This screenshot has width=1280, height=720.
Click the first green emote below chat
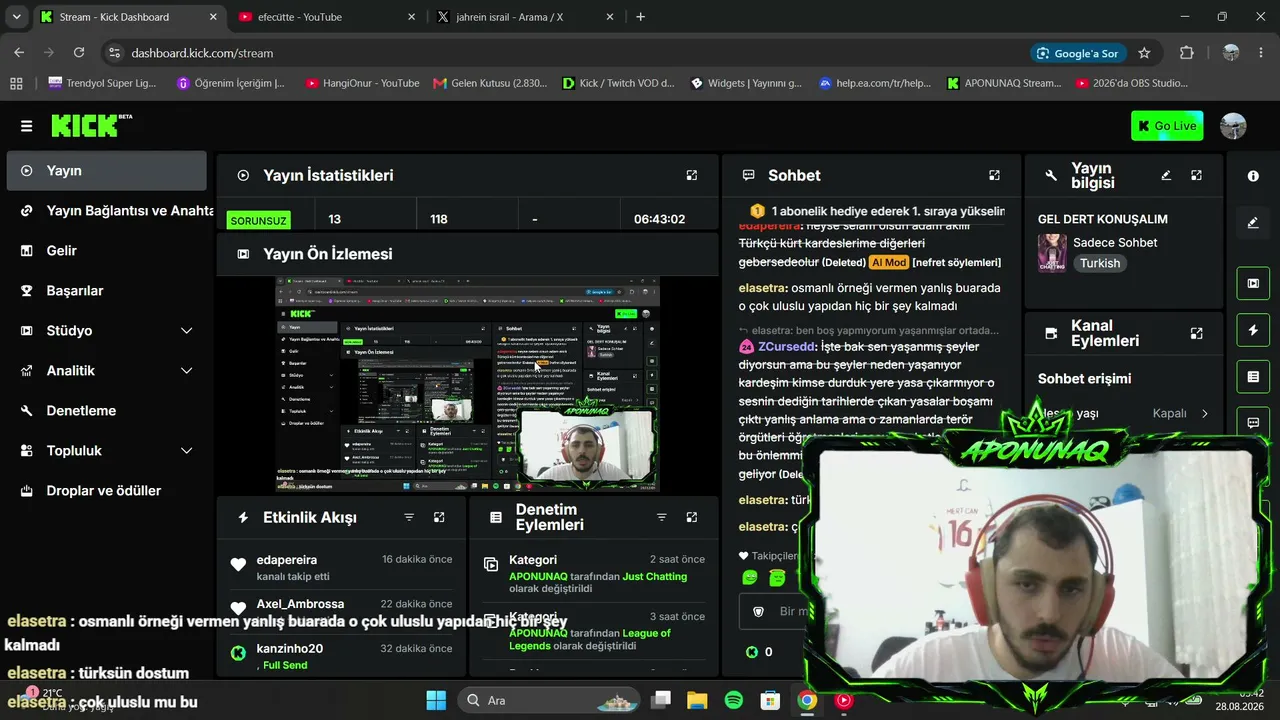tap(750, 577)
